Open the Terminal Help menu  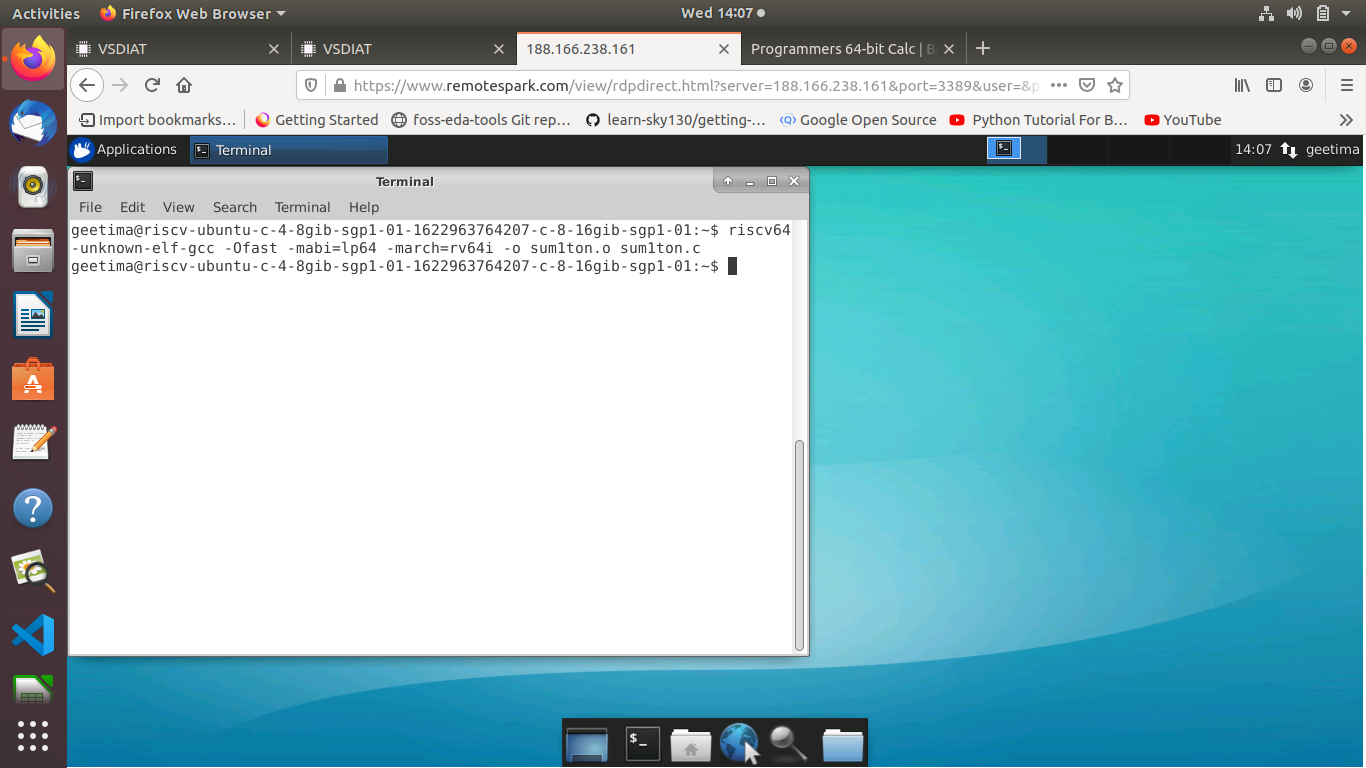[364, 207]
